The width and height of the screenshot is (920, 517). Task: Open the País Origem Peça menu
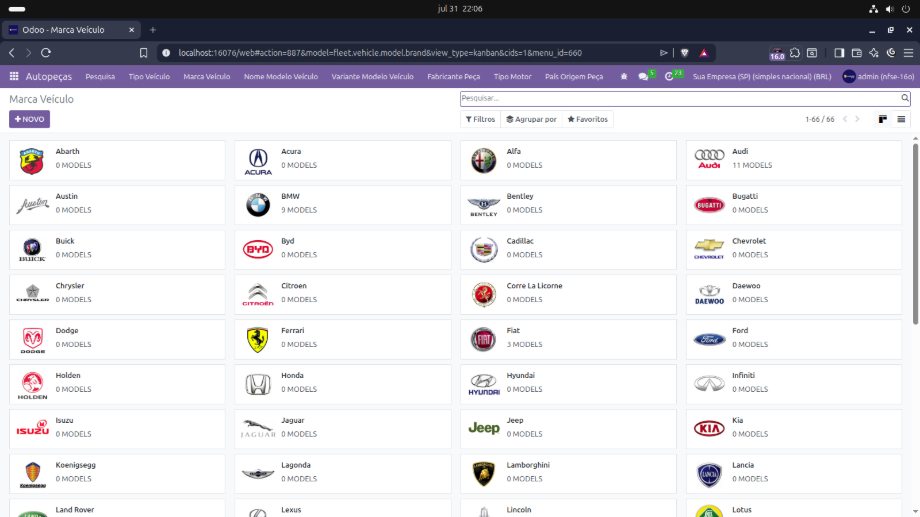(574, 76)
